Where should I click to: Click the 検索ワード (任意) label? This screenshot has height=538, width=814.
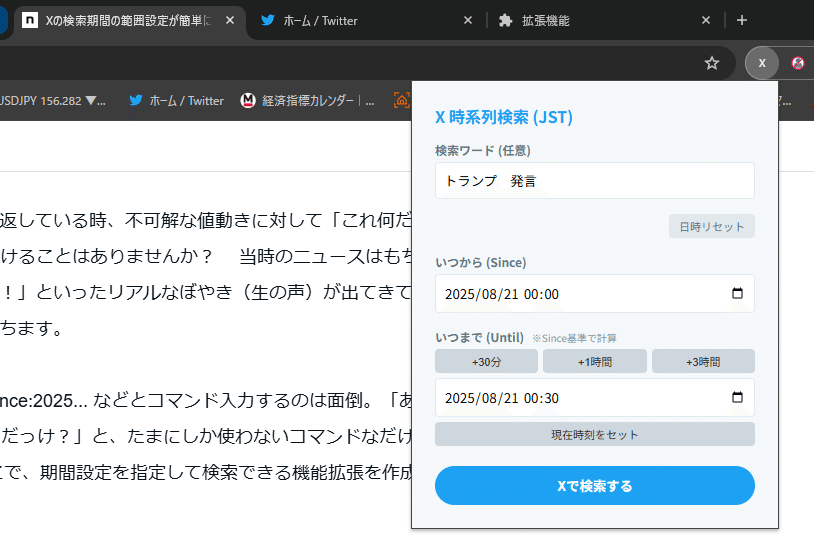pos(483,151)
